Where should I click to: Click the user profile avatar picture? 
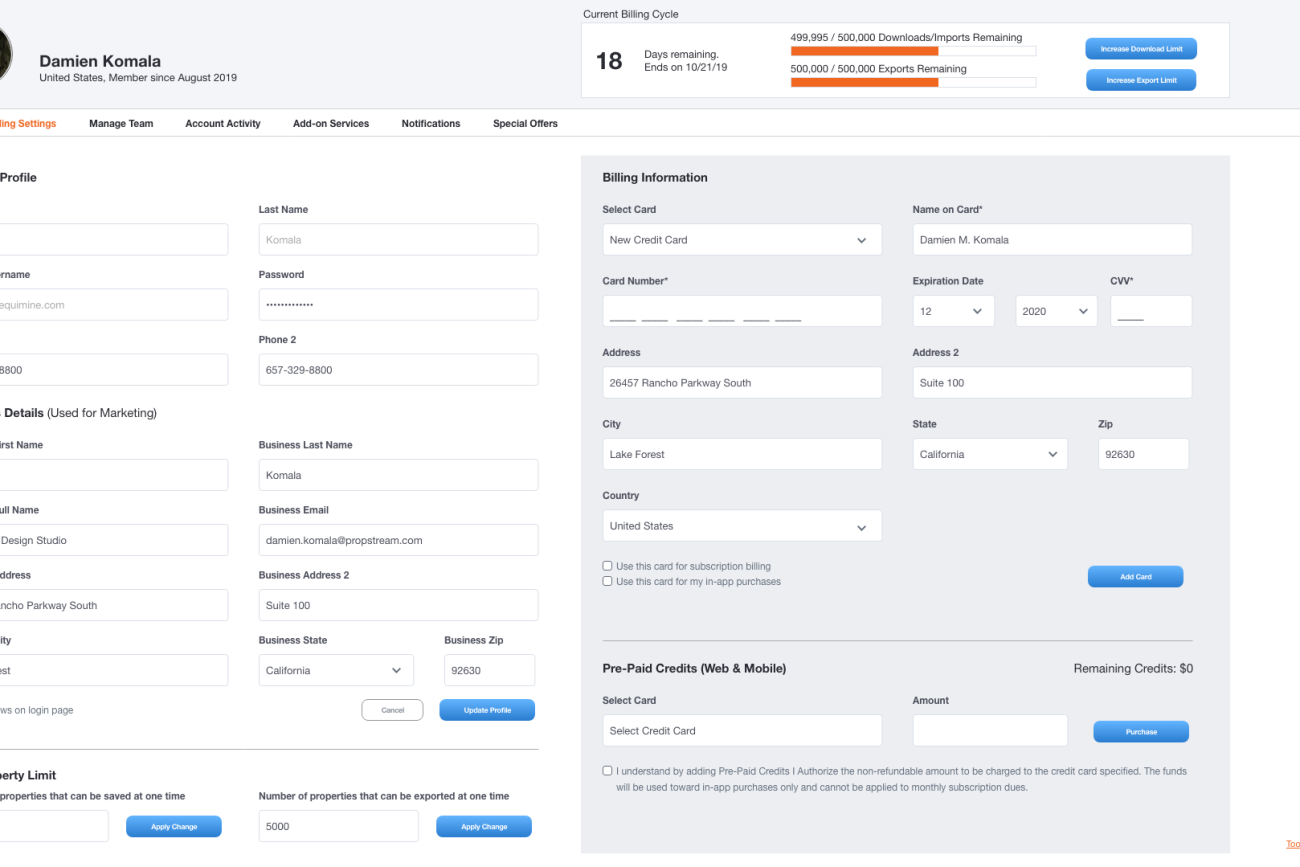coord(4,52)
